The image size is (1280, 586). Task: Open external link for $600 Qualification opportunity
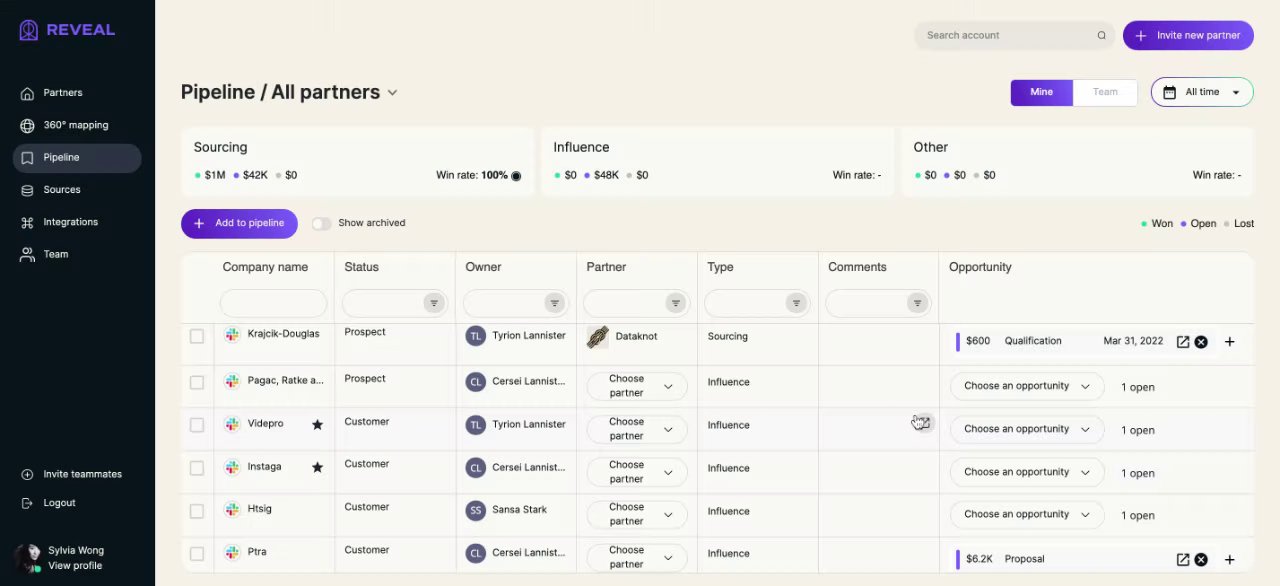[1182, 342]
